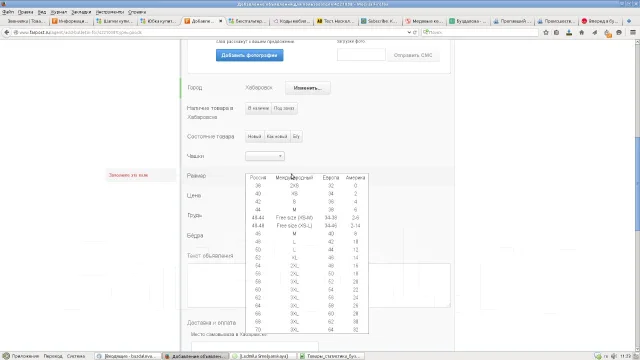Screen dimensions: 640x360
Task: Select 'Б/у' item condition
Action: point(296,136)
